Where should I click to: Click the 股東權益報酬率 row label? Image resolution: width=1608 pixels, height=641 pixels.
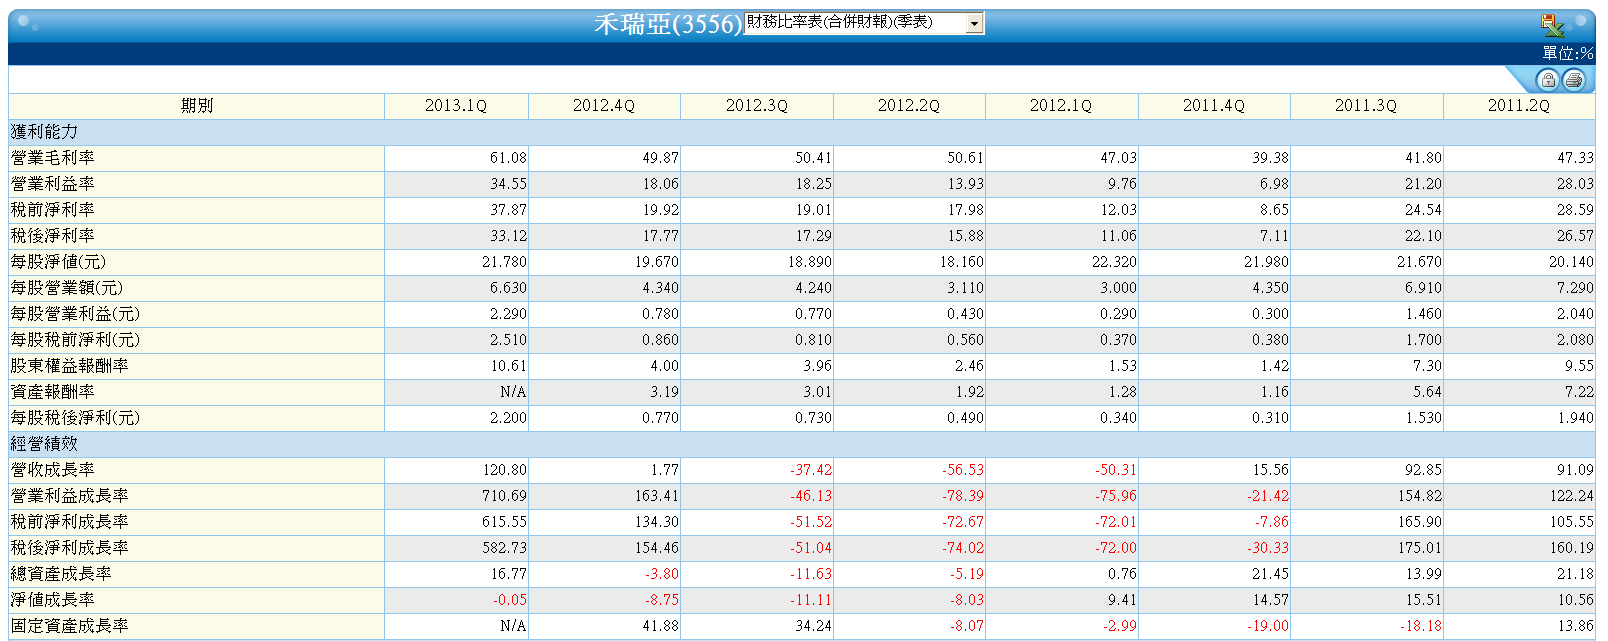pyautogui.click(x=70, y=366)
